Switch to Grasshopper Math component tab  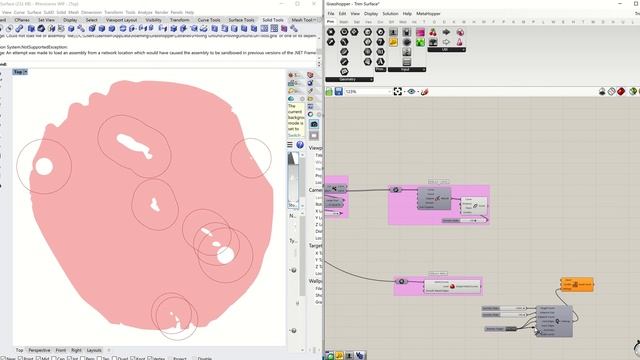344,22
